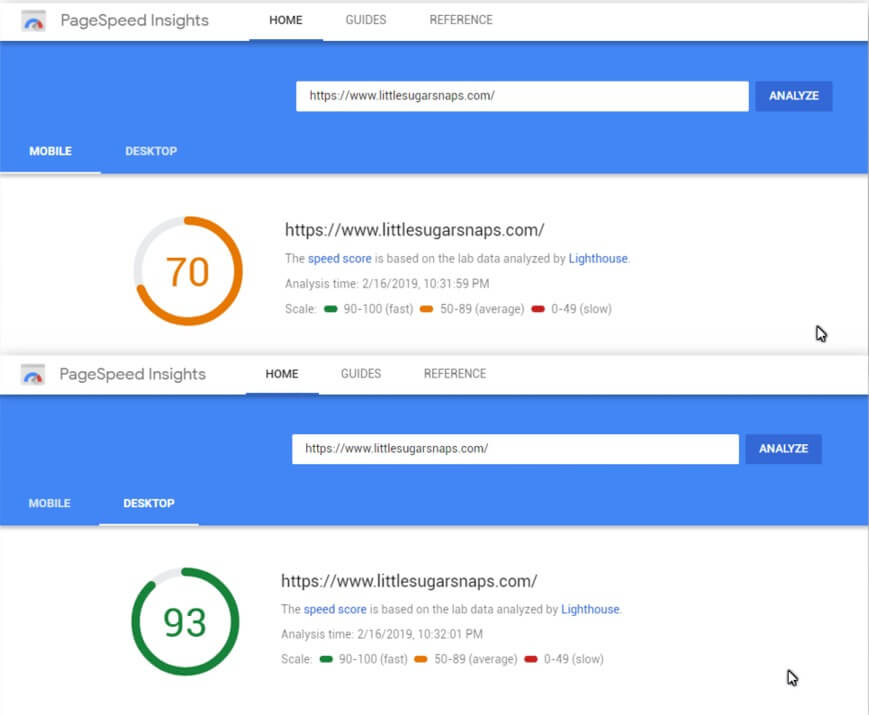Image resolution: width=869 pixels, height=715 pixels.
Task: Click the ANALYZE button in top panel
Action: pos(794,96)
